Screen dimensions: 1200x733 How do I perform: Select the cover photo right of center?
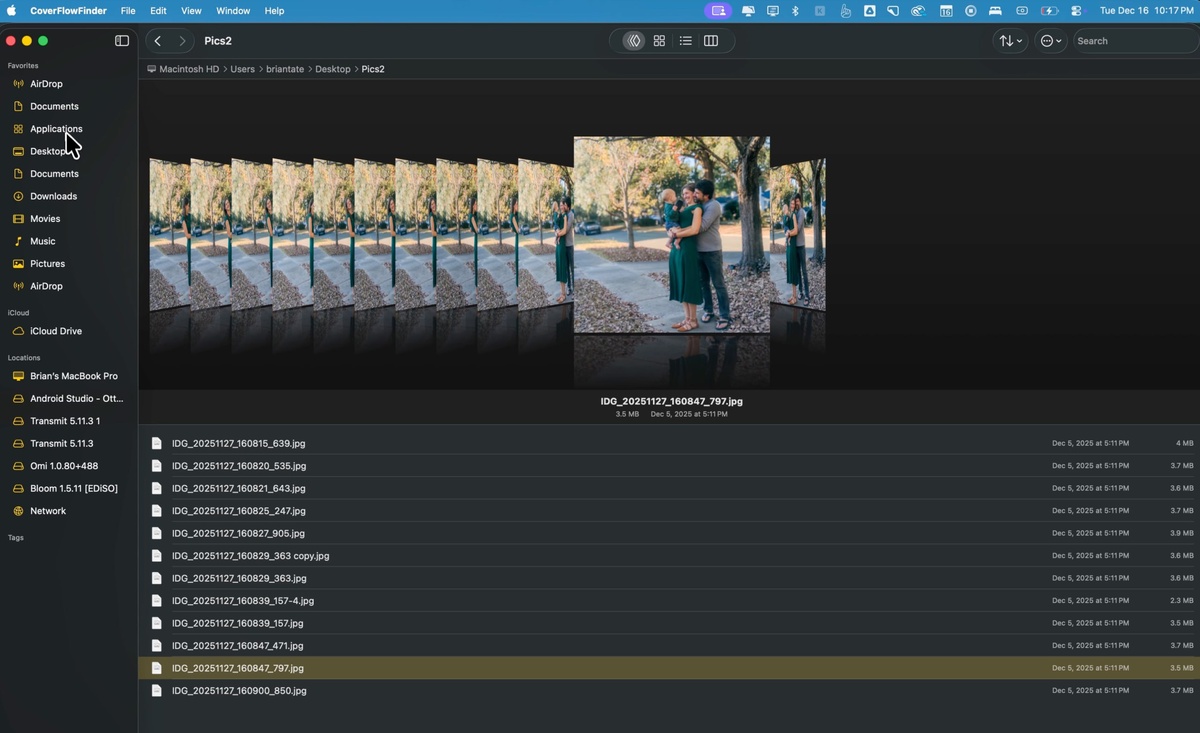point(798,235)
